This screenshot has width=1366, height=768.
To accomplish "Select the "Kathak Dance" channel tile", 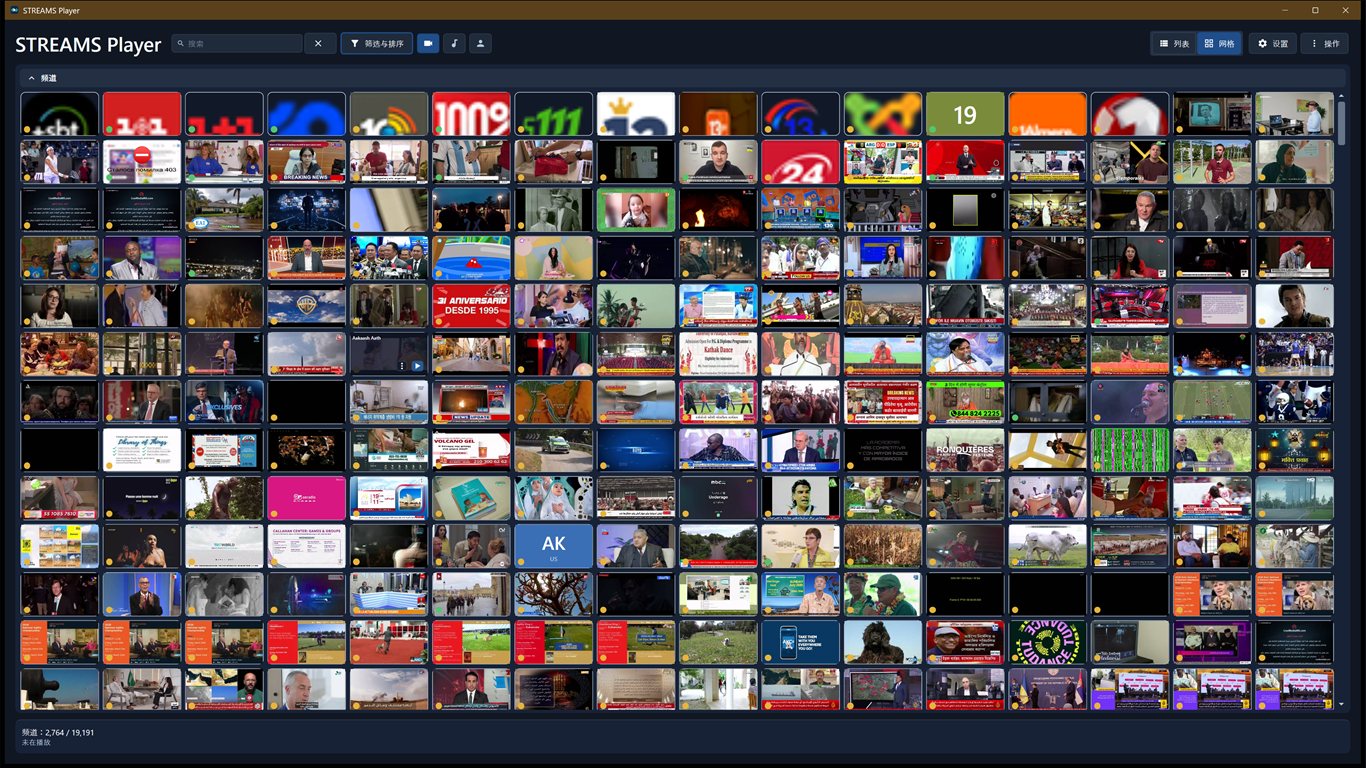I will [x=718, y=354].
